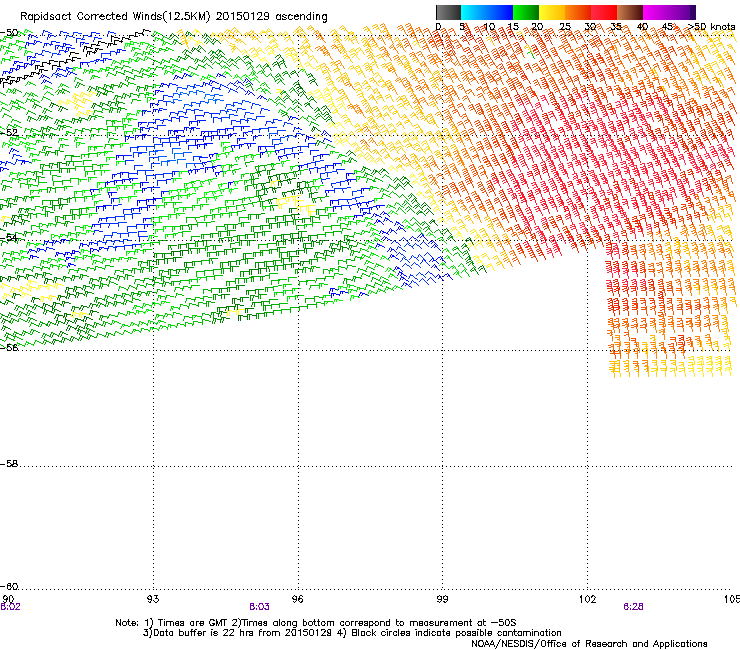Viewport: 740px width, 650px height.
Task: Click the cyan-blue 5-15 knots color band
Action: (487, 12)
